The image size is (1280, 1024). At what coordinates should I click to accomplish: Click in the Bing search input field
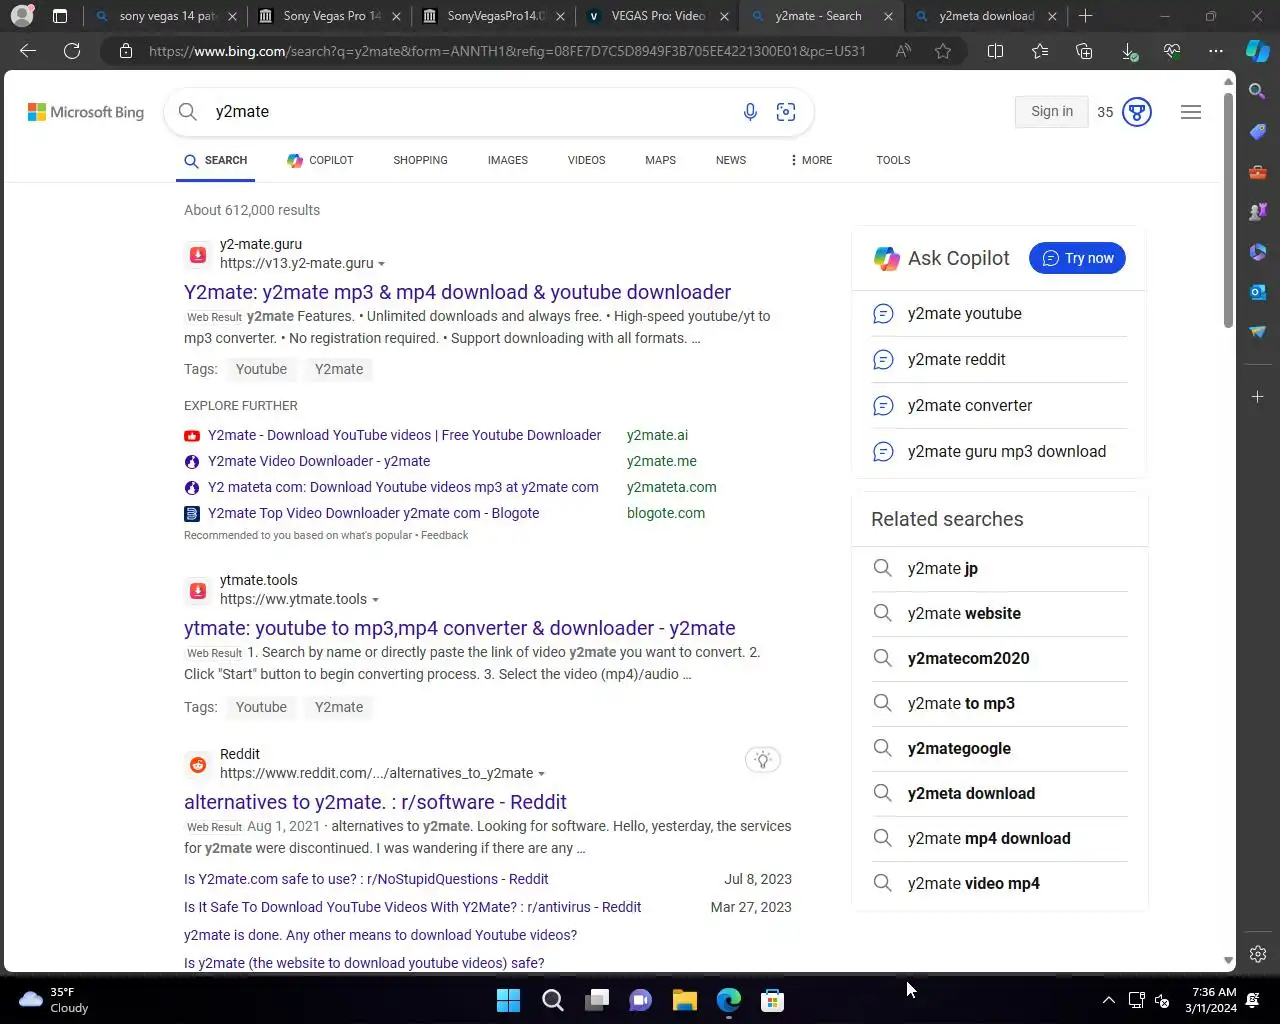[x=470, y=112]
